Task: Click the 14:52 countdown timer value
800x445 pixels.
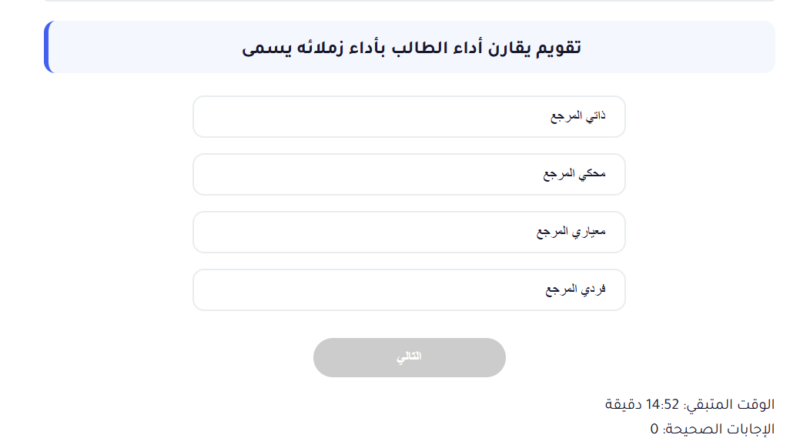Action: pyautogui.click(x=662, y=404)
